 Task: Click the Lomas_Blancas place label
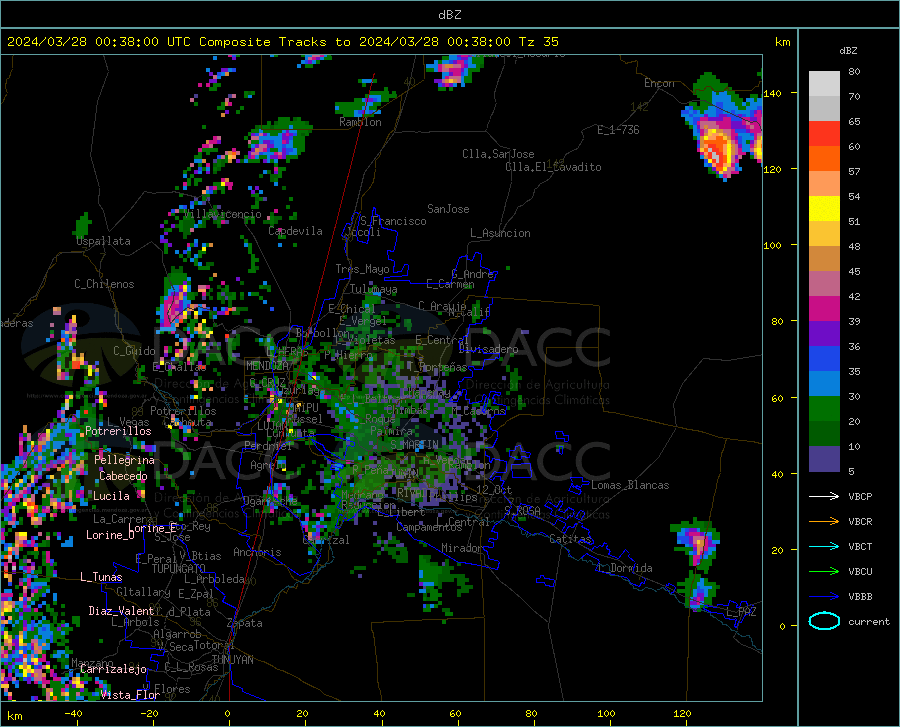630,485
